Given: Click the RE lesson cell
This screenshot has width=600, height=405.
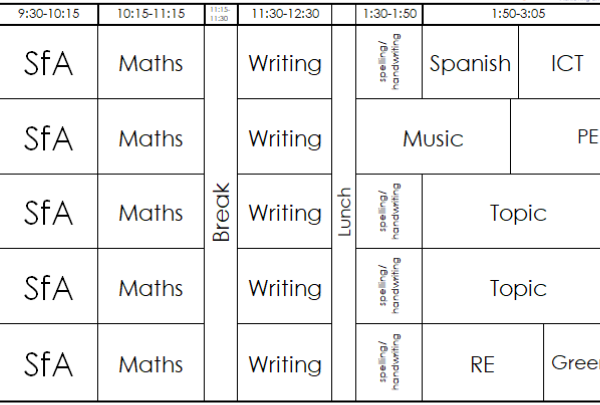Looking at the screenshot, I should pyautogui.click(x=482, y=363).
